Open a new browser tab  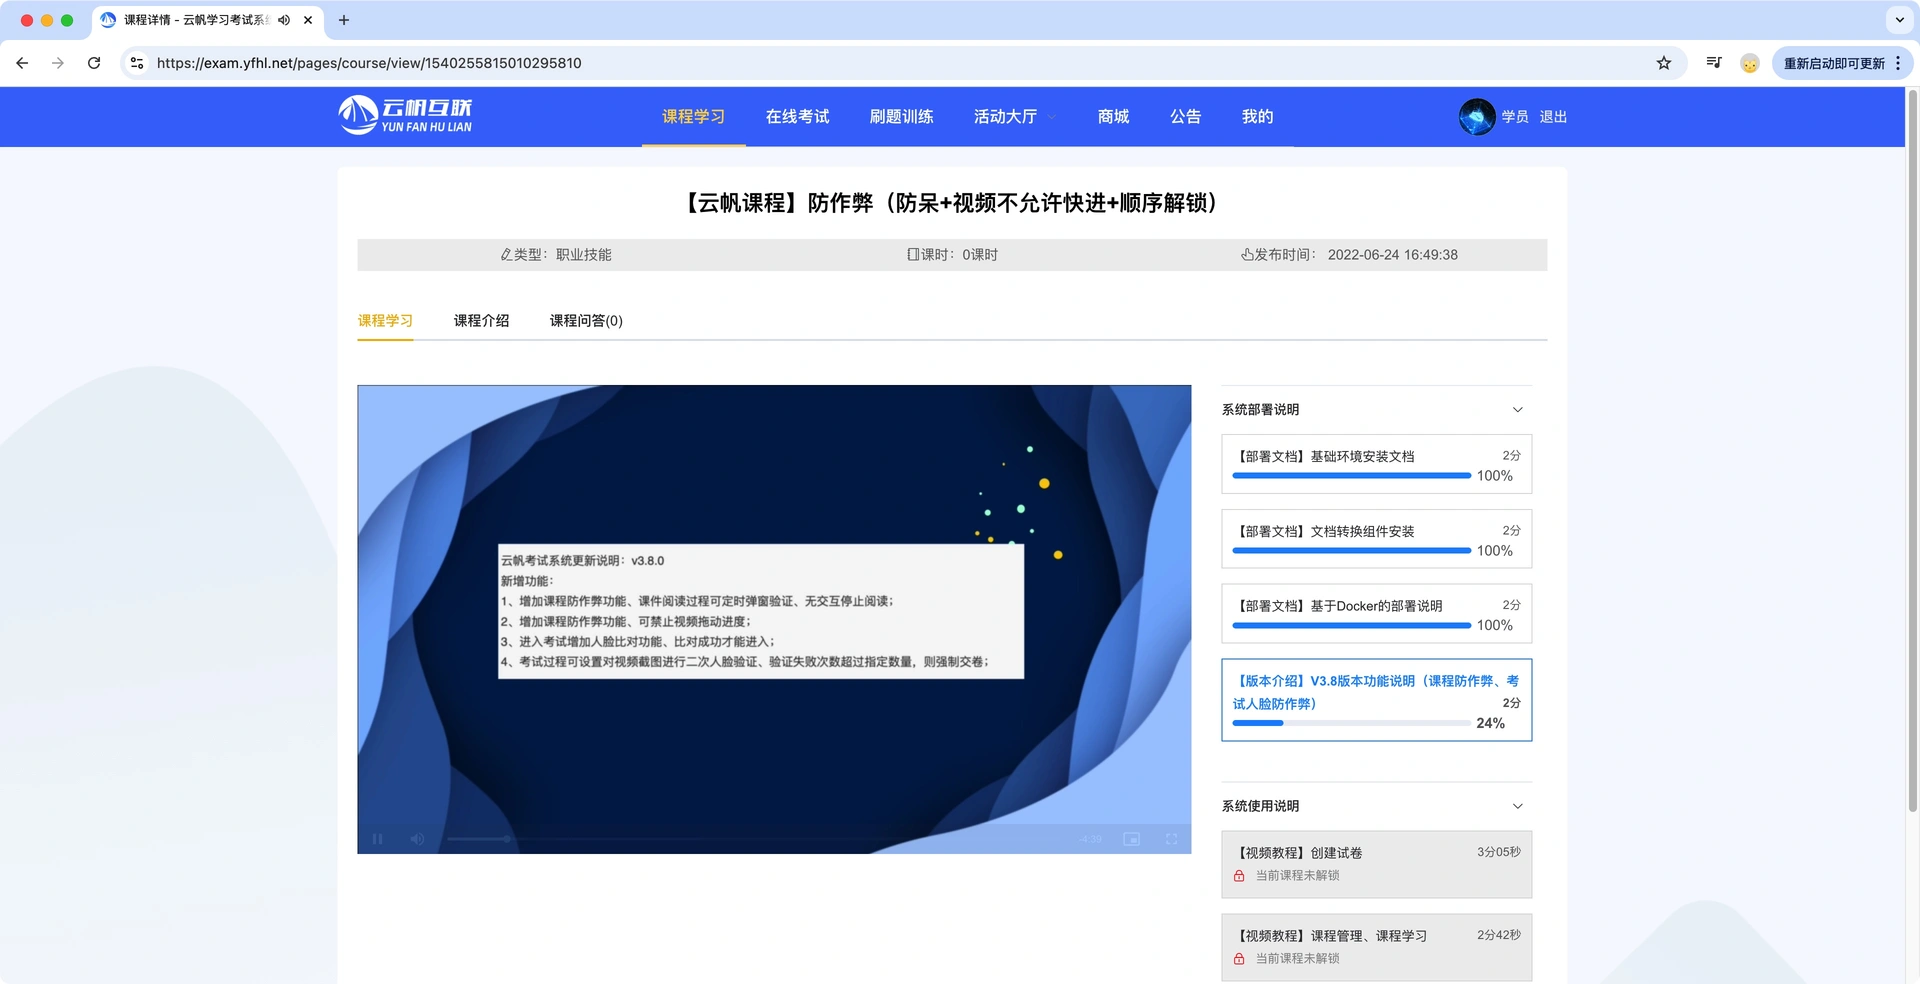[344, 20]
